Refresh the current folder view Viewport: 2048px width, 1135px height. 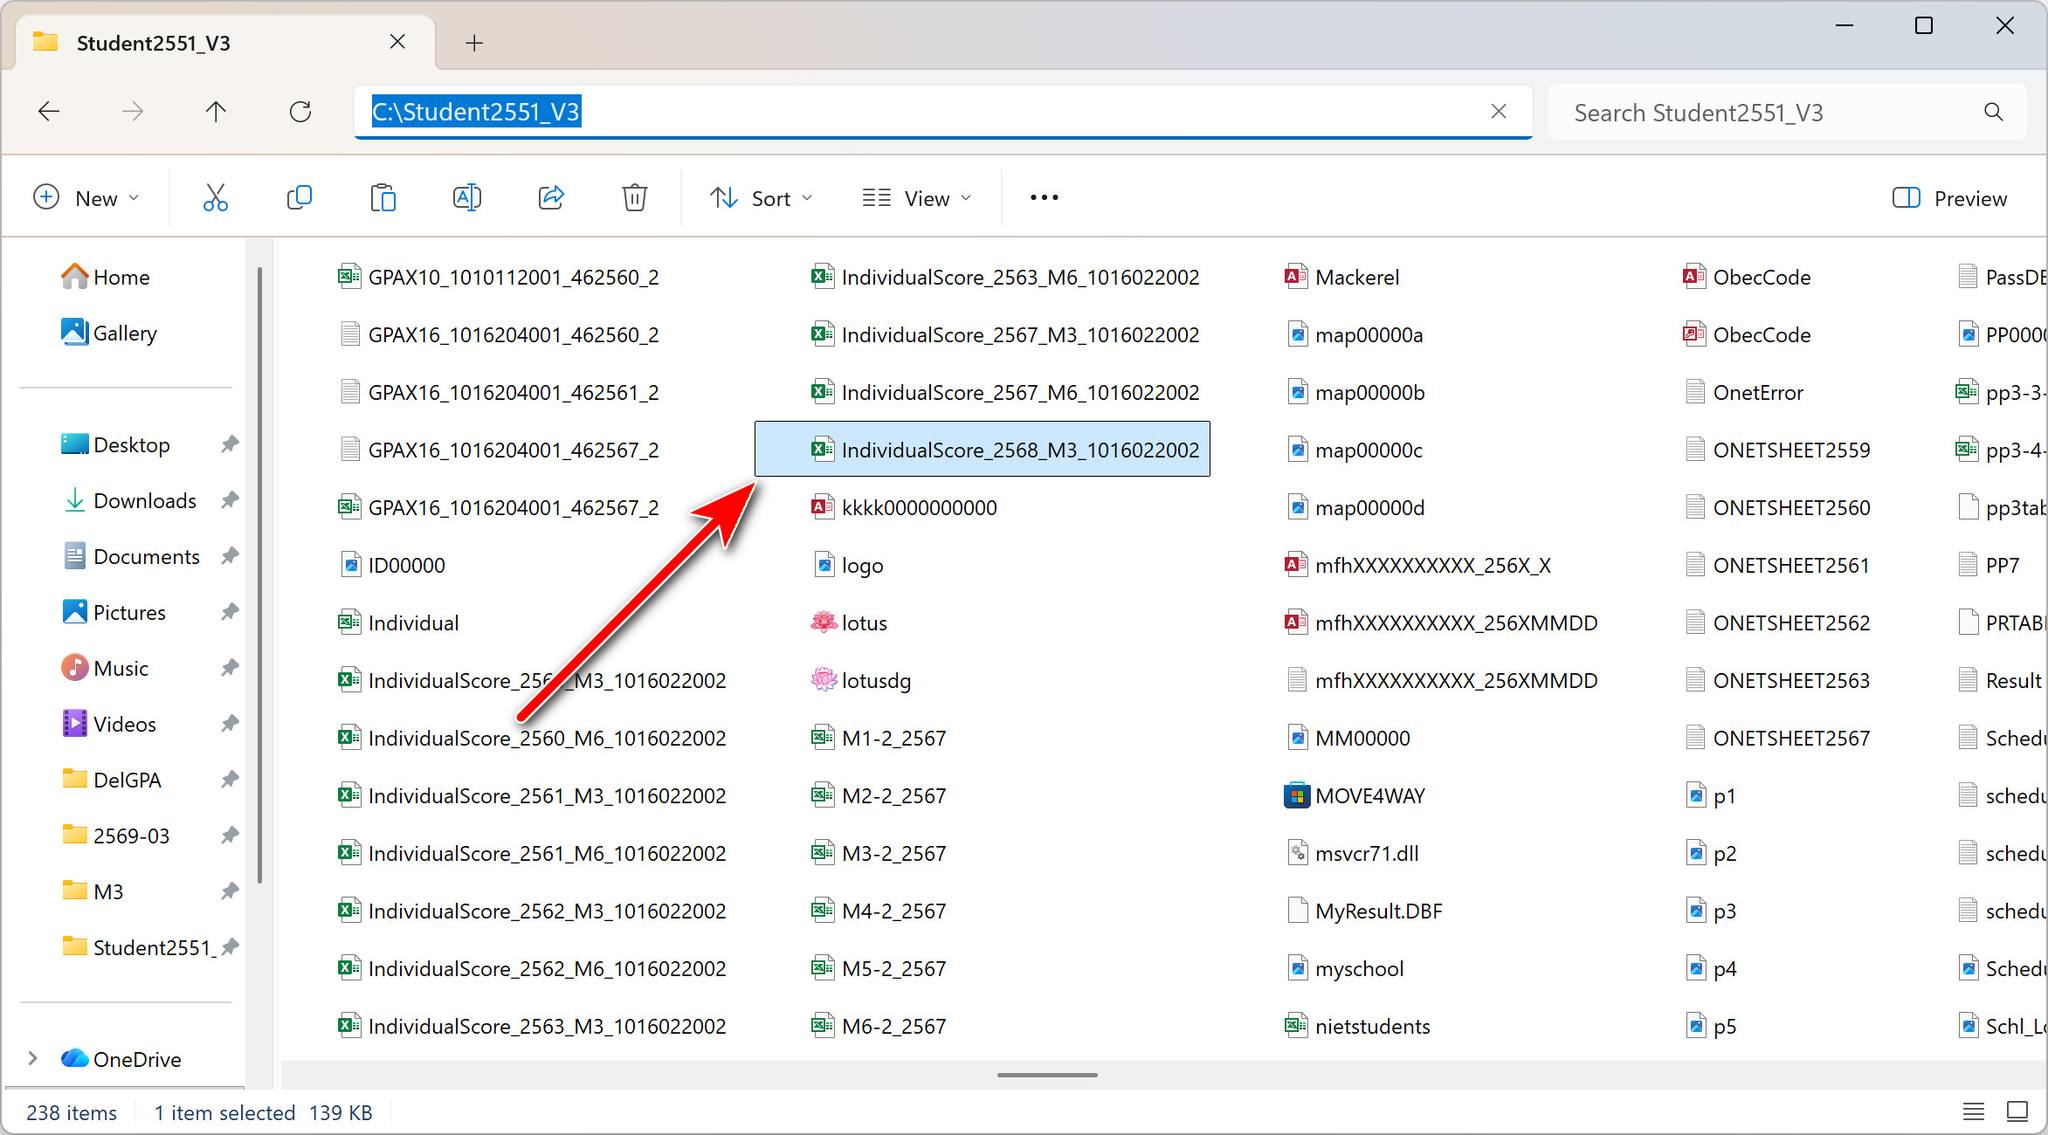tap(300, 112)
